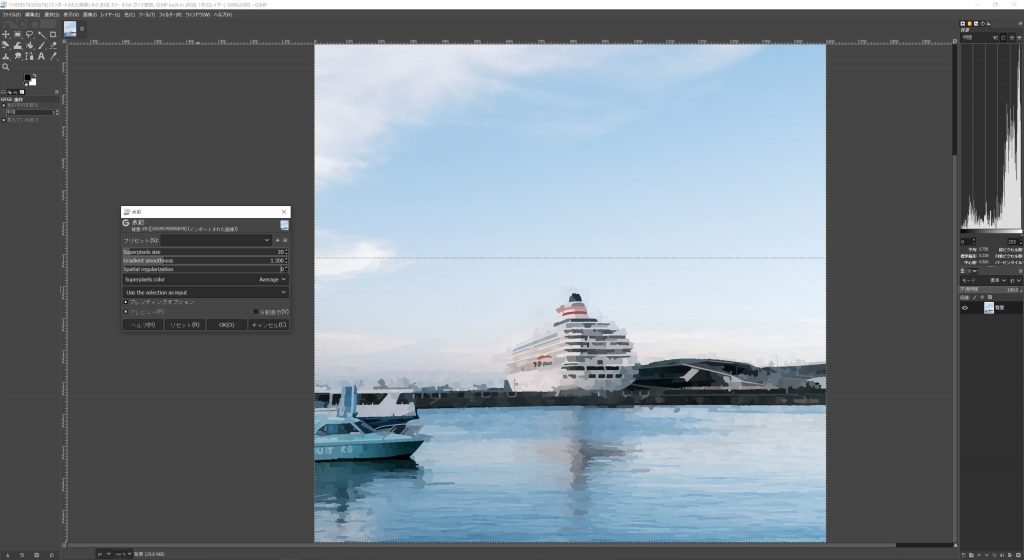Click the OK(O) button in dialog
Image resolution: width=1024 pixels, height=560 pixels.
[x=226, y=325]
